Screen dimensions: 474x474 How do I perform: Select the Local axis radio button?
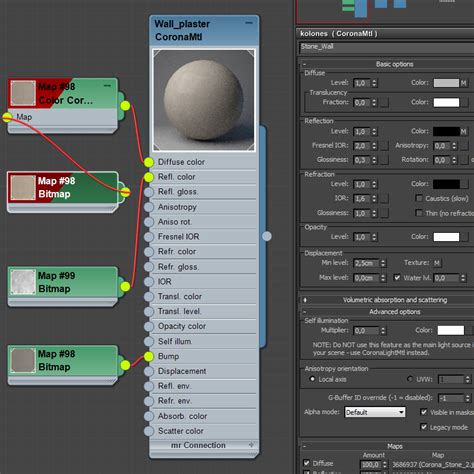click(x=312, y=379)
